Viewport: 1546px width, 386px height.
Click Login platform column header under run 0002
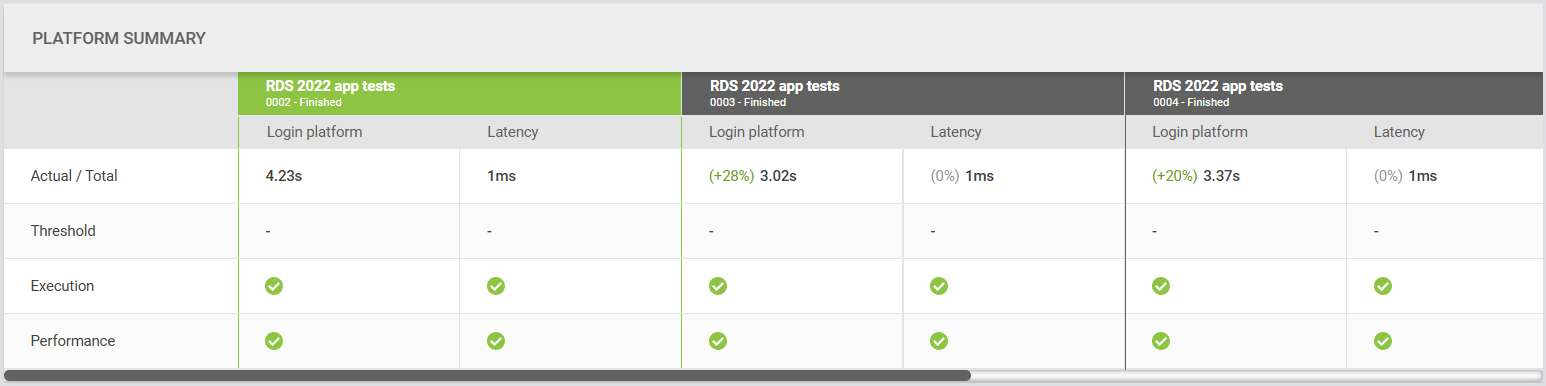click(314, 132)
